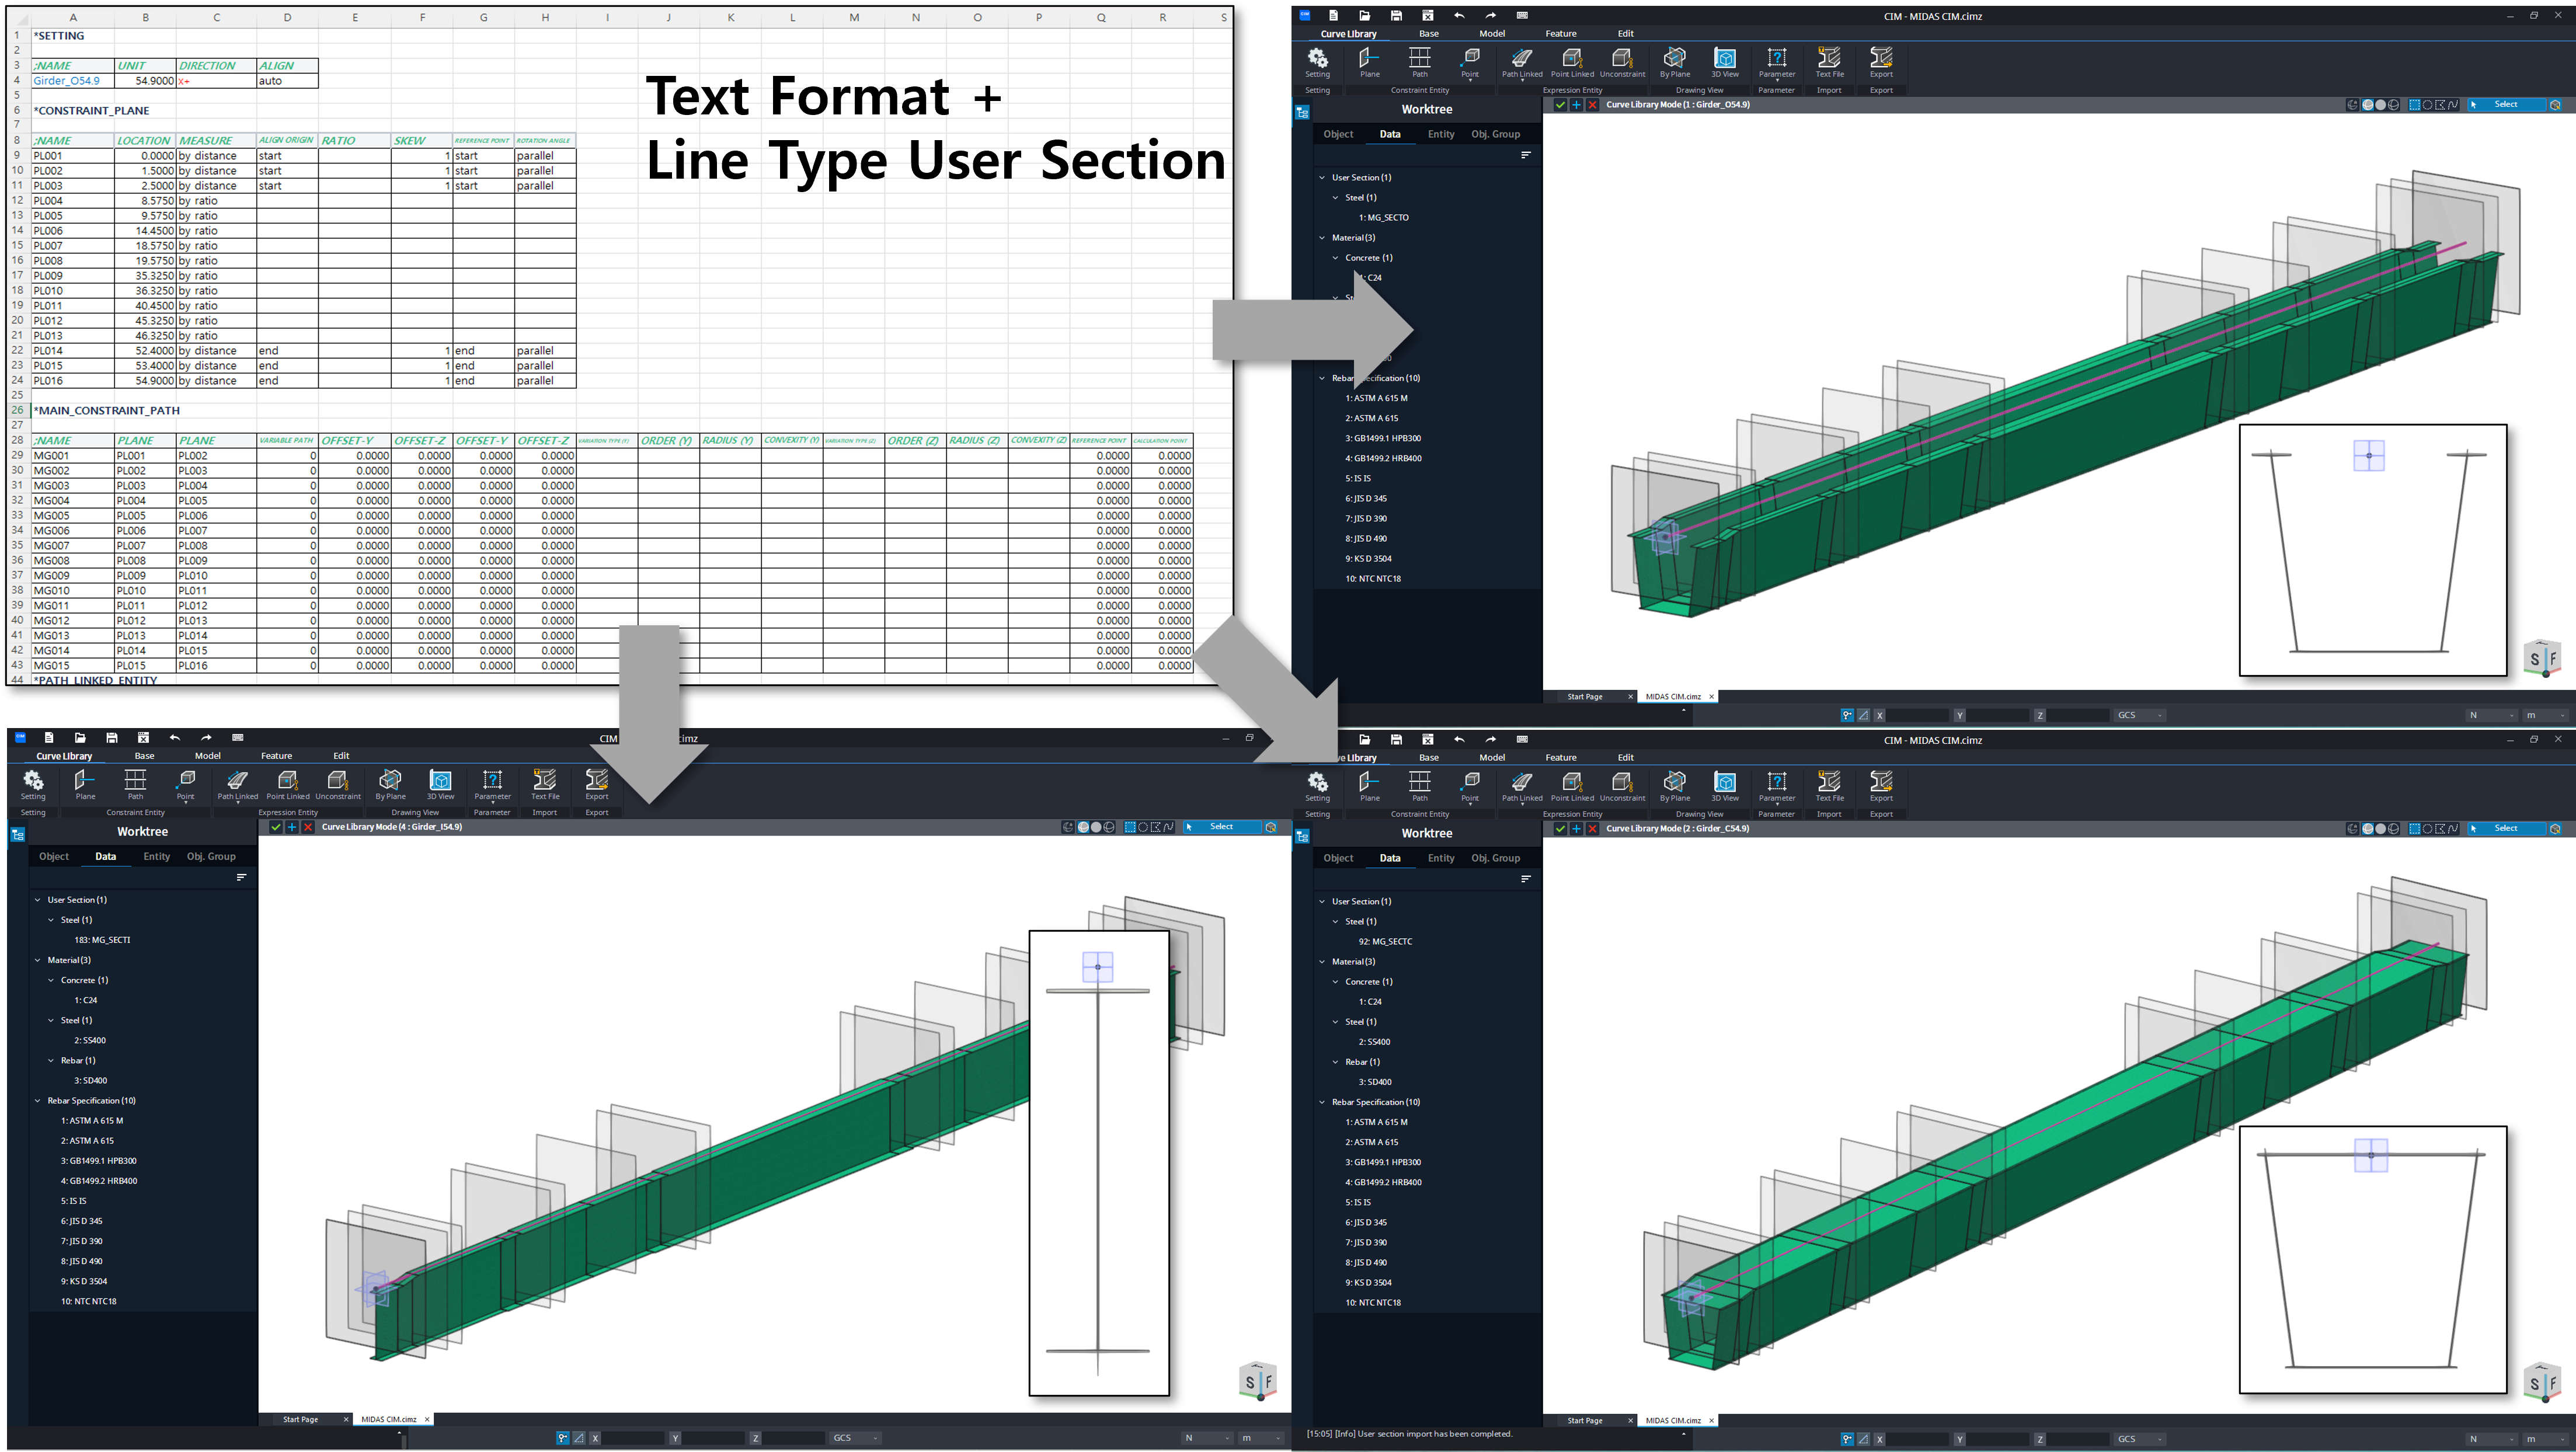
Task: Open By Plane view in Girder_C54.9 window
Action: pos(1675,786)
